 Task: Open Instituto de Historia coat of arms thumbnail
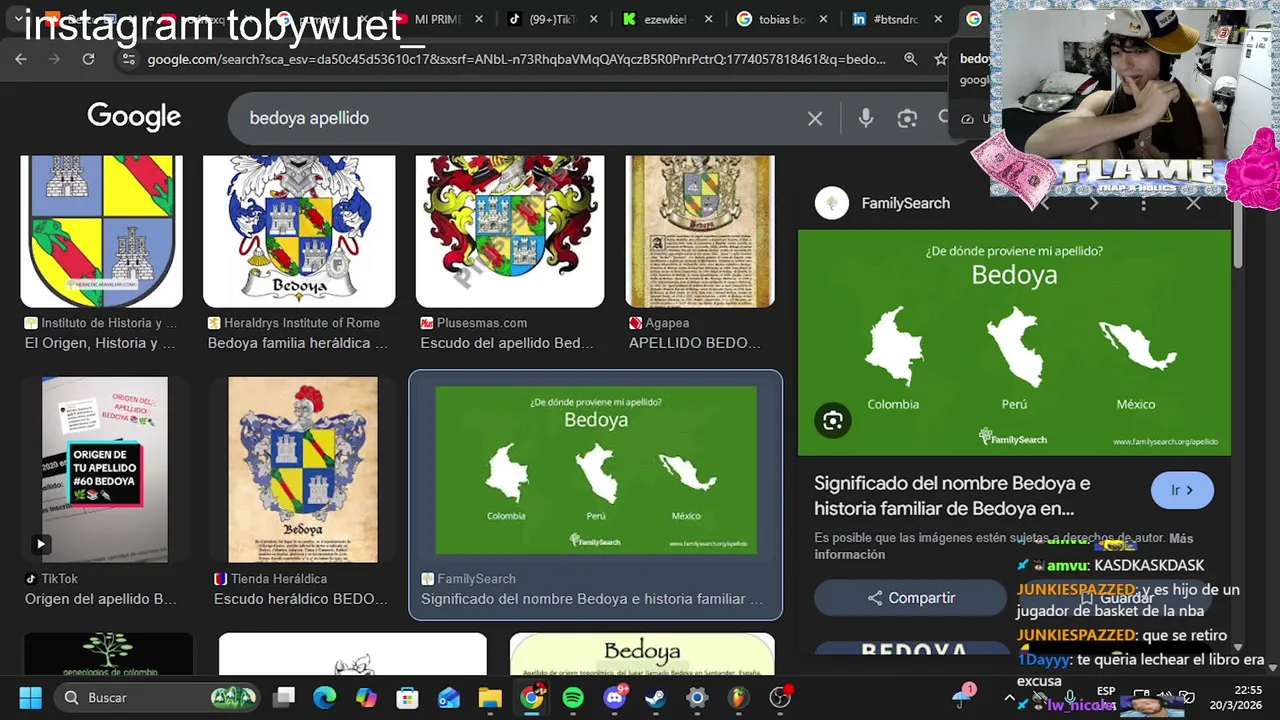(102, 231)
